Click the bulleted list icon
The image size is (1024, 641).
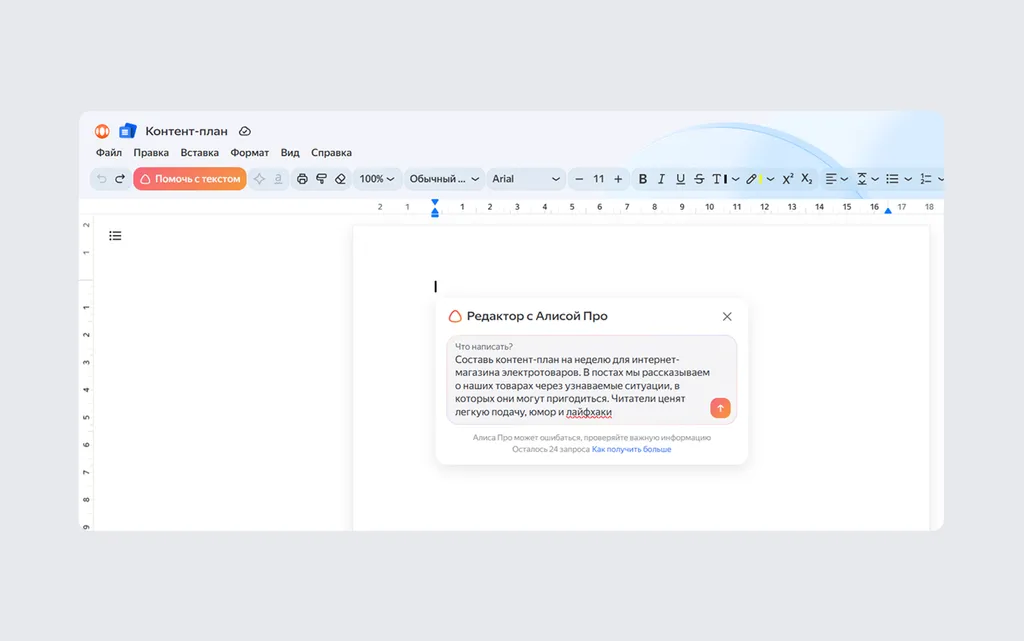click(x=892, y=179)
